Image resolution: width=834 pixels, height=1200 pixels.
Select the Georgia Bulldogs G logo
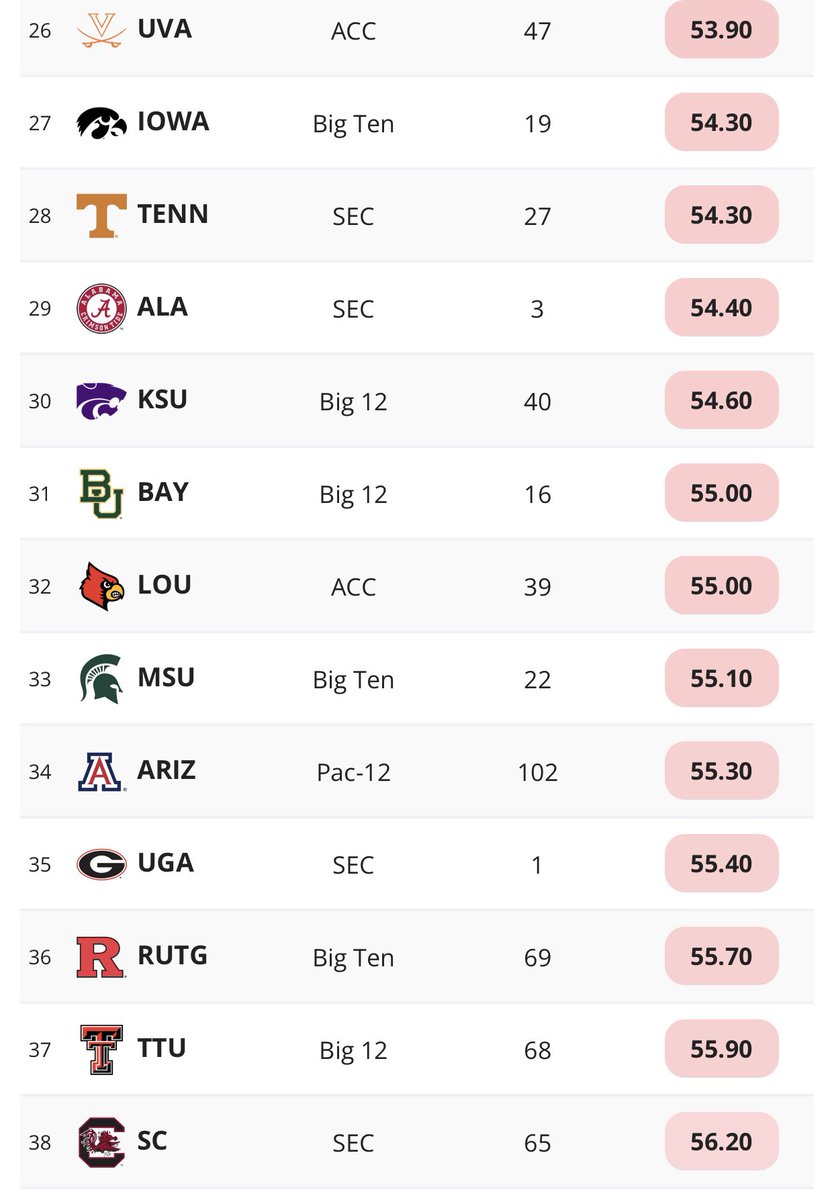click(x=101, y=864)
